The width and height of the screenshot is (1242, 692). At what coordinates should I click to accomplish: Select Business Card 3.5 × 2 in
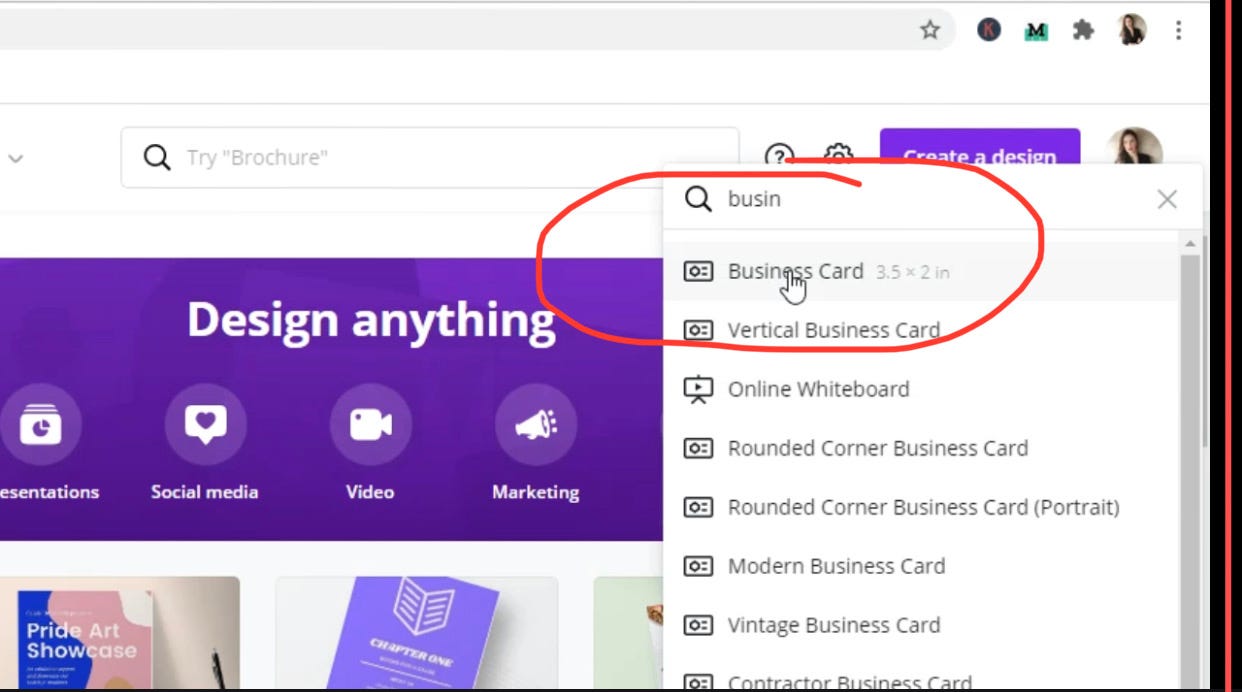click(921, 271)
